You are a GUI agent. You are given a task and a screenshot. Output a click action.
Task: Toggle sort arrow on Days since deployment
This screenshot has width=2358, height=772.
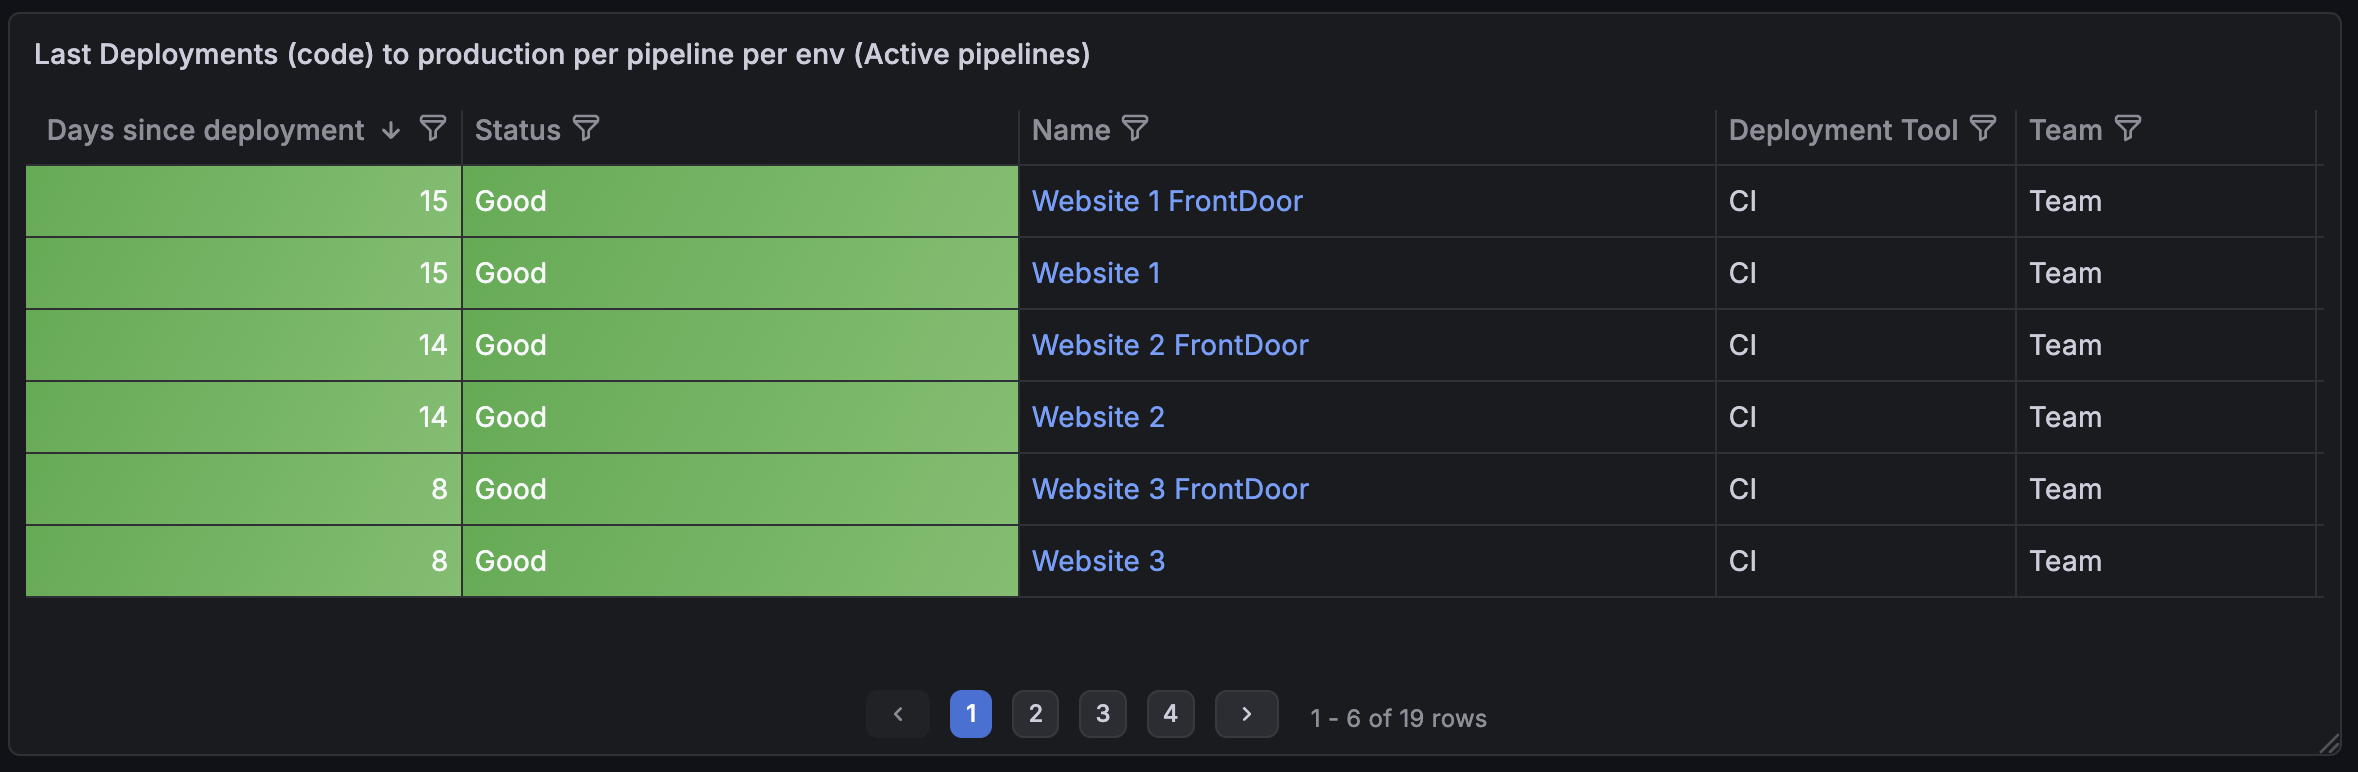click(391, 130)
